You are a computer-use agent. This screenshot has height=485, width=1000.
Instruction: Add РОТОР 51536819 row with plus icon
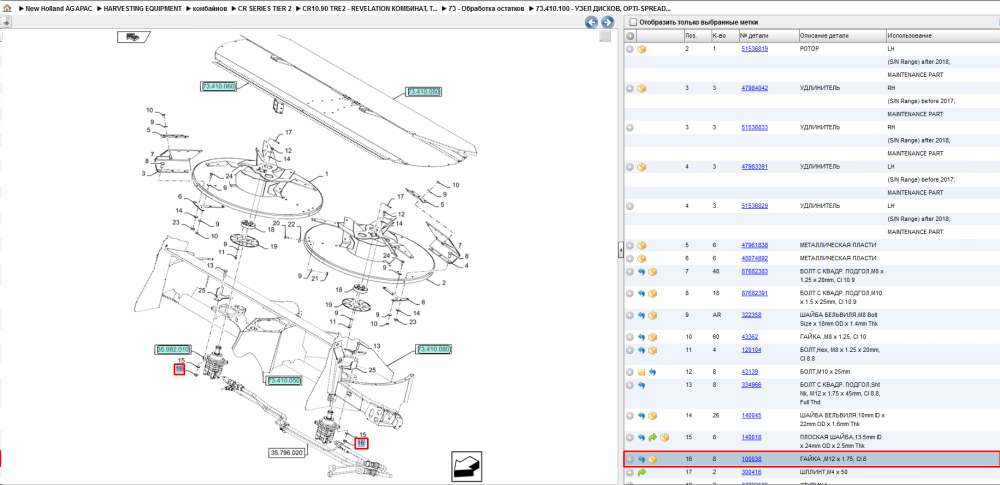[630, 49]
